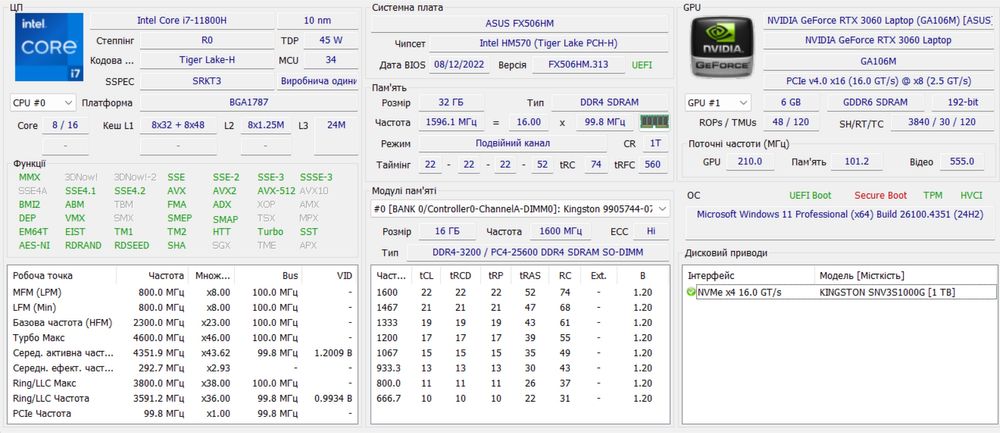
Task: Click the Intel Core i7-11800H name field
Action: tap(182, 20)
